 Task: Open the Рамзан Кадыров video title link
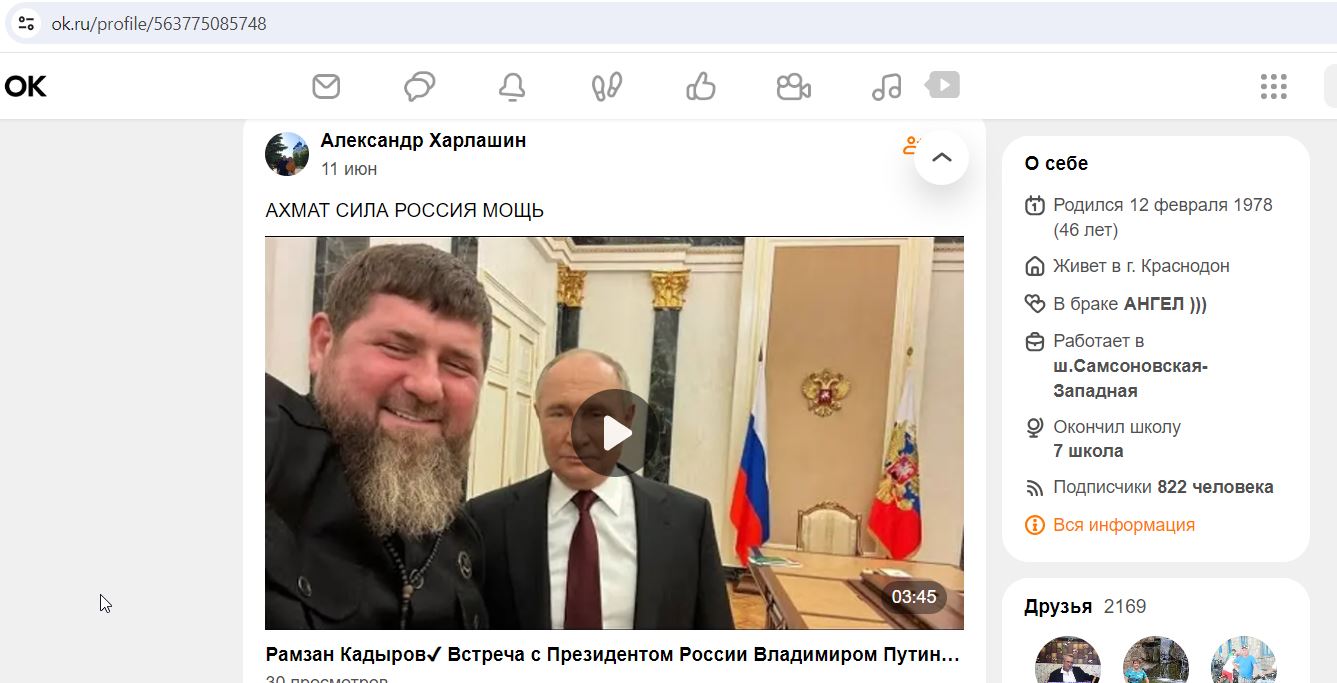[x=612, y=655]
